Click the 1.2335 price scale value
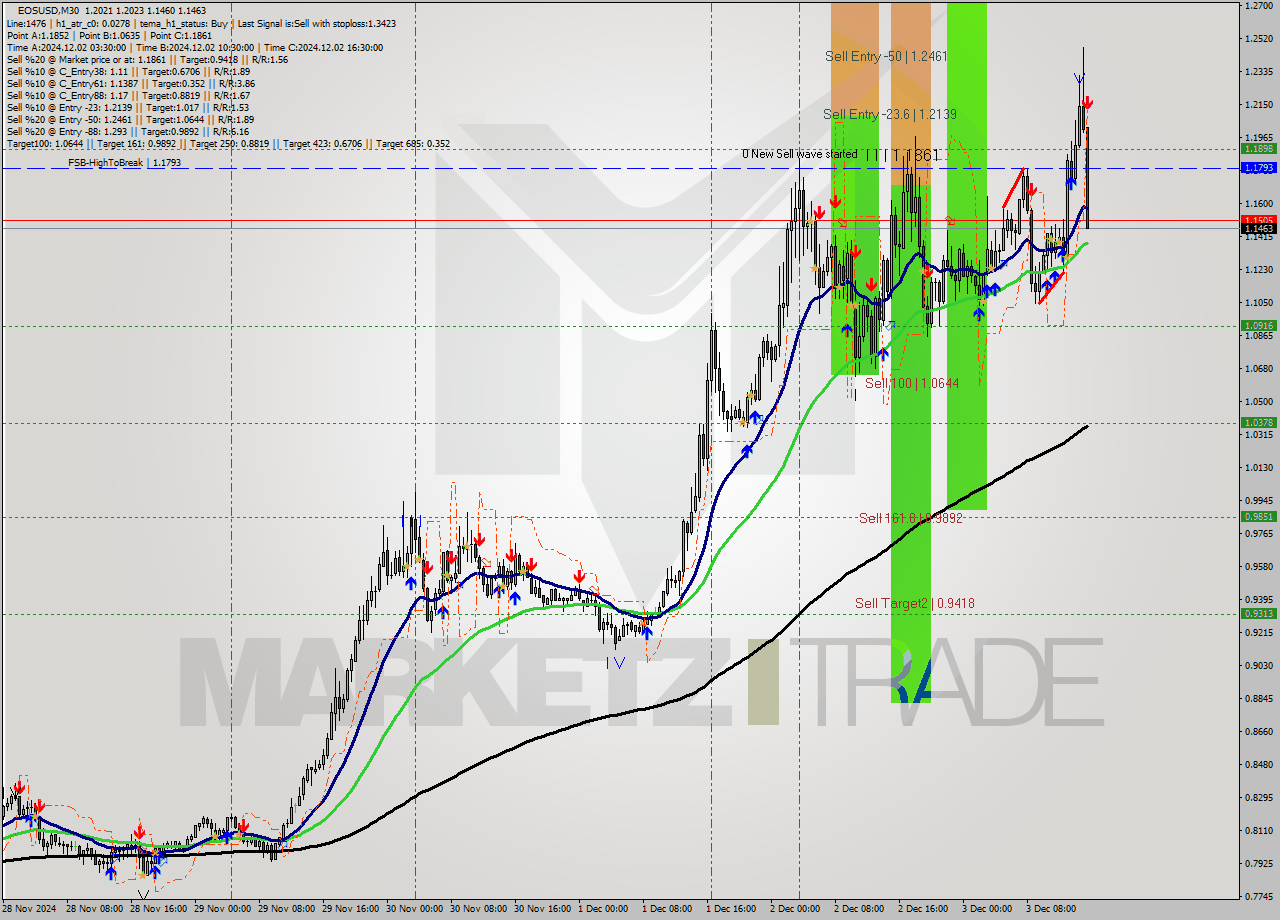Screen dimensions: 1280x920 pos(1259,72)
